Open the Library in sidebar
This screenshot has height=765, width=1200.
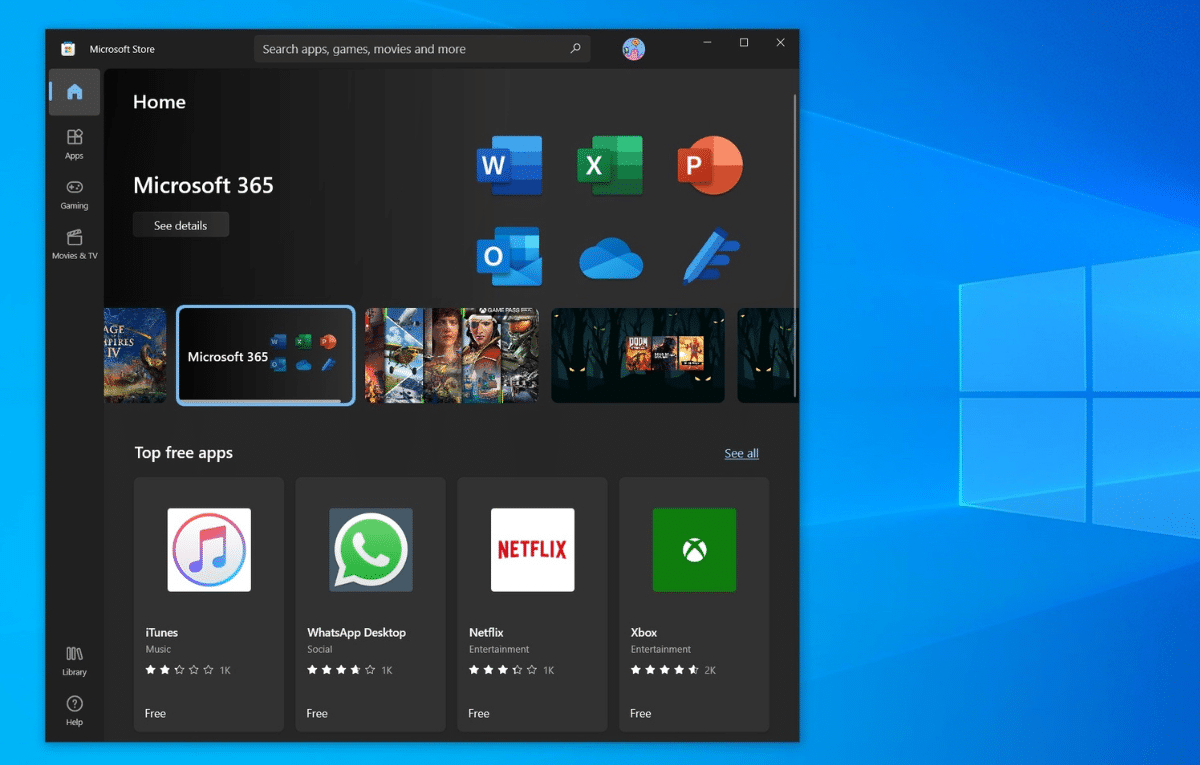pyautogui.click(x=74, y=661)
